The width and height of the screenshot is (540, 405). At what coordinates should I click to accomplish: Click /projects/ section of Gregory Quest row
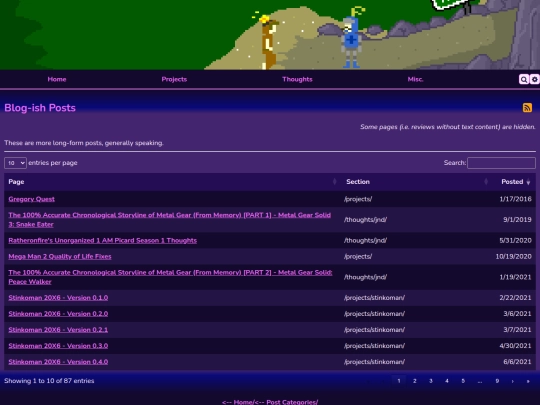tap(358, 199)
